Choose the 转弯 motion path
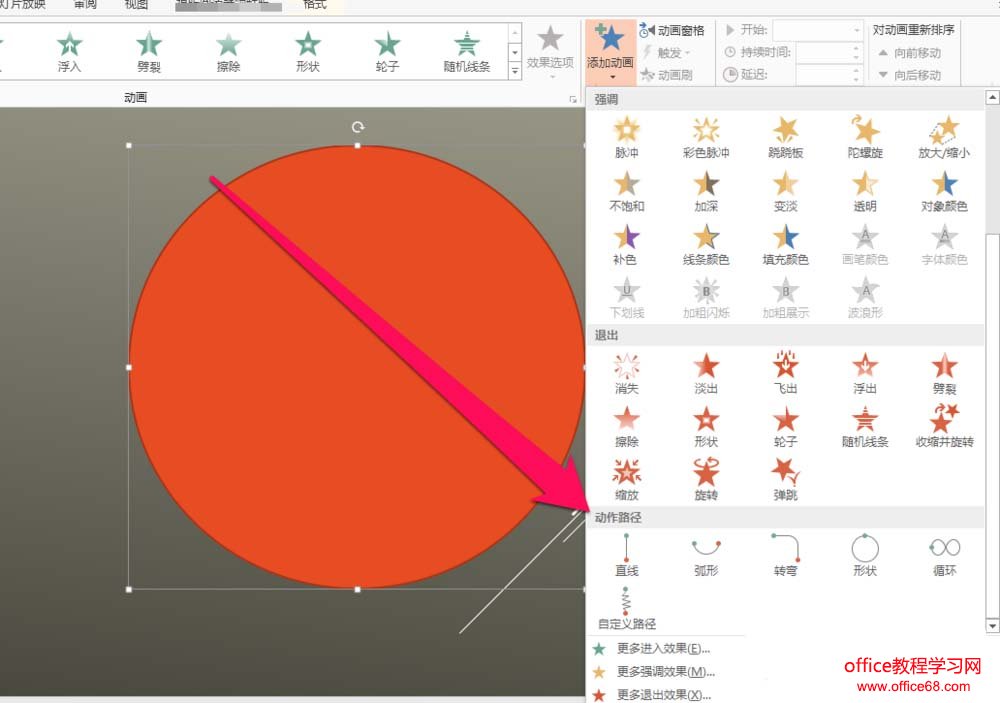1000x703 pixels. coord(786,555)
